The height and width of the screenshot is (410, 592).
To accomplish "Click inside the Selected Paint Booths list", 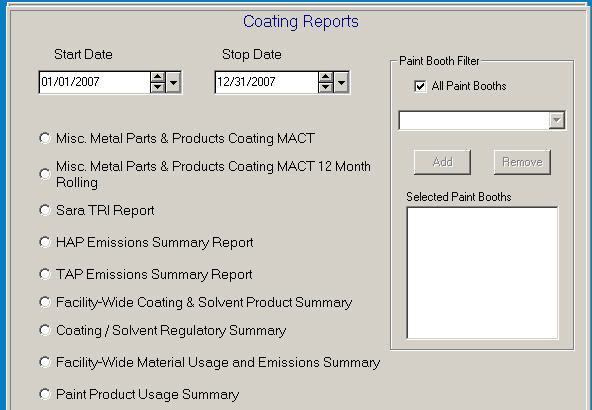I will tap(482, 273).
